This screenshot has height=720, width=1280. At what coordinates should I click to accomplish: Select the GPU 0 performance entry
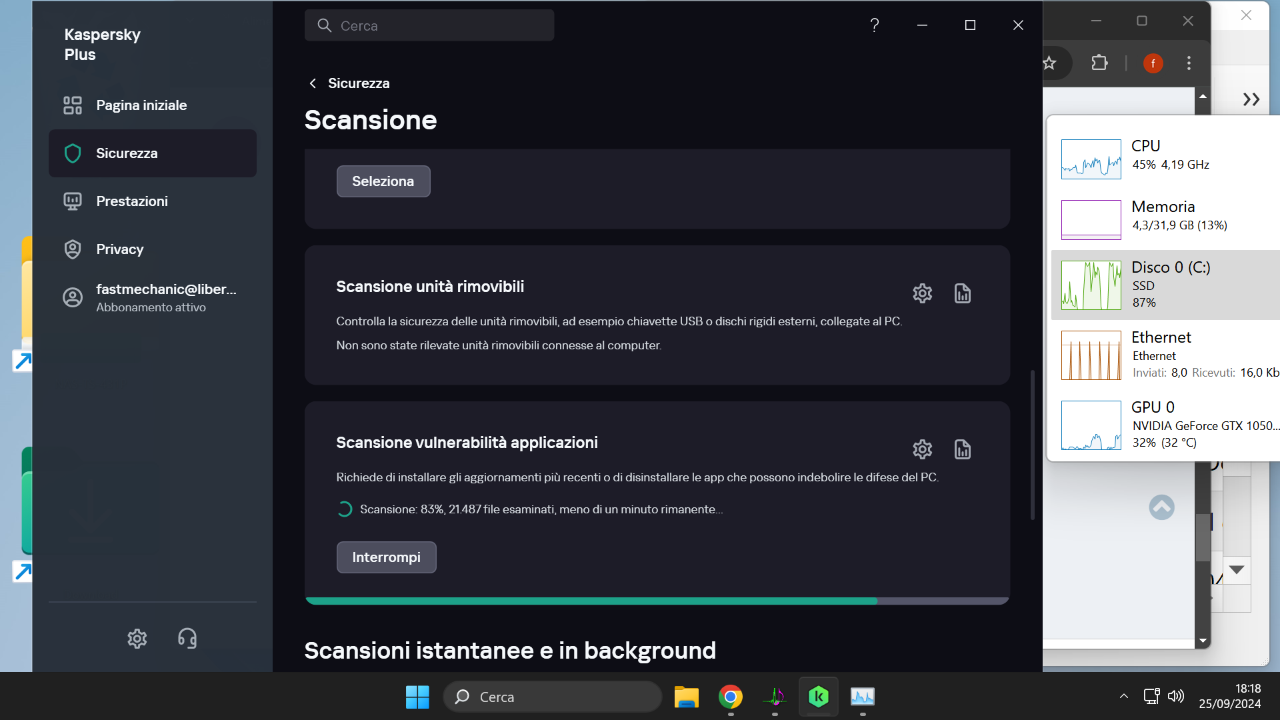tap(1165, 424)
